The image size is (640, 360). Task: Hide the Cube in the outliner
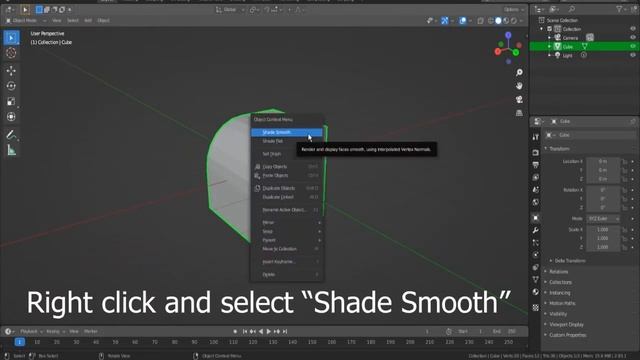click(633, 47)
